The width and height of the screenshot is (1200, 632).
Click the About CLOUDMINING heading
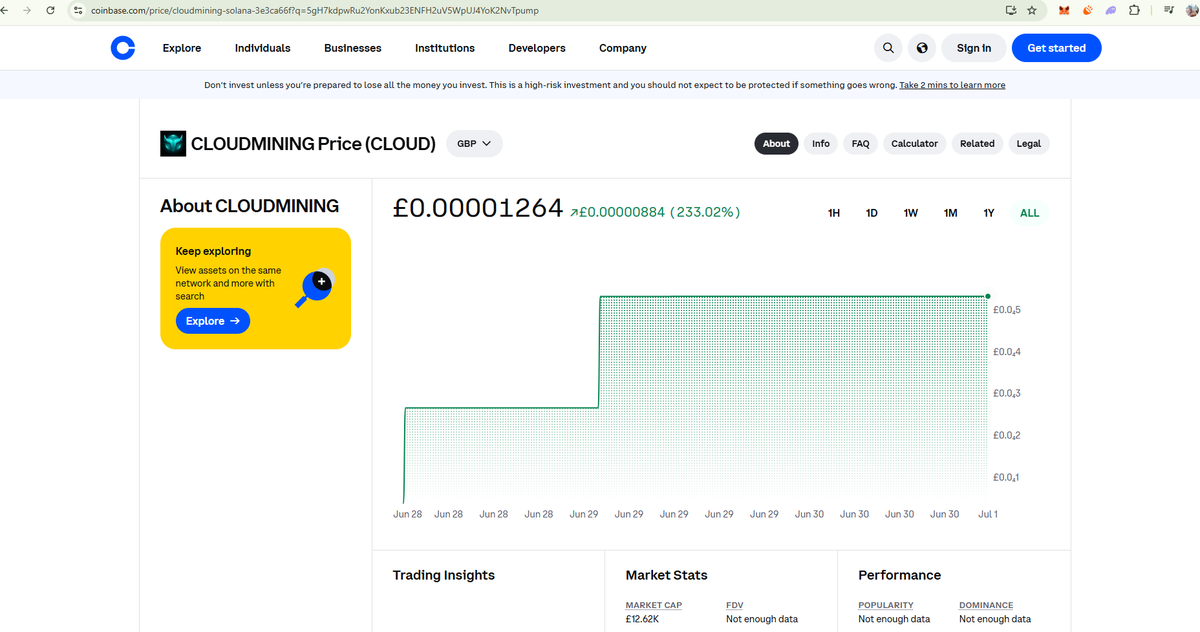pos(249,206)
